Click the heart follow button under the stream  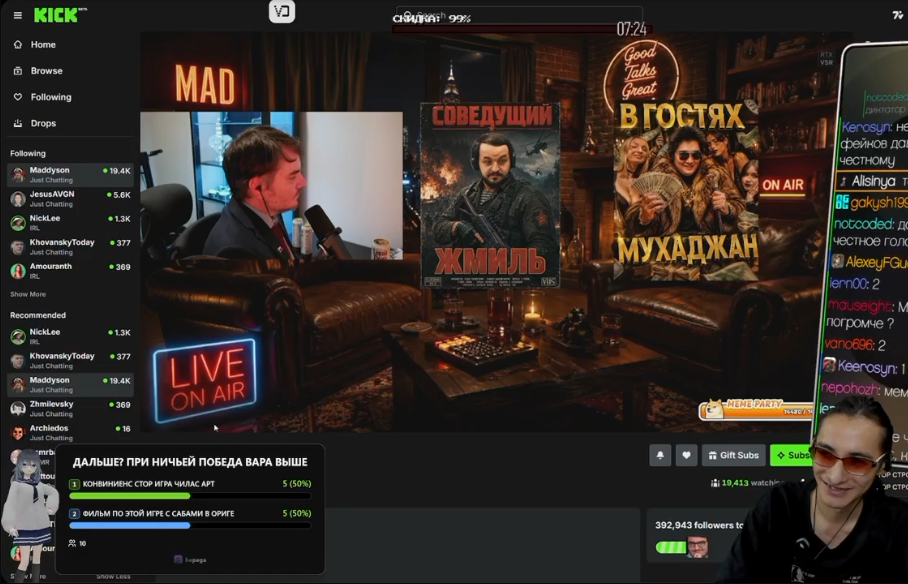(x=686, y=455)
